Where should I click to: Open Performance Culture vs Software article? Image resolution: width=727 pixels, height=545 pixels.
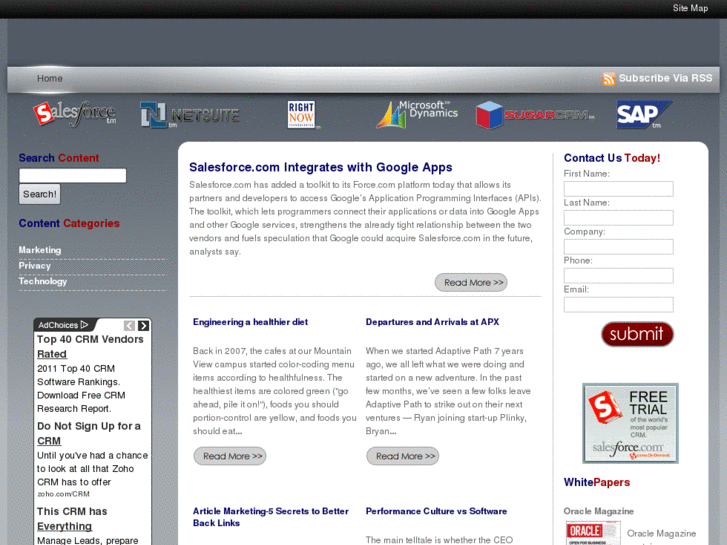tap(436, 511)
